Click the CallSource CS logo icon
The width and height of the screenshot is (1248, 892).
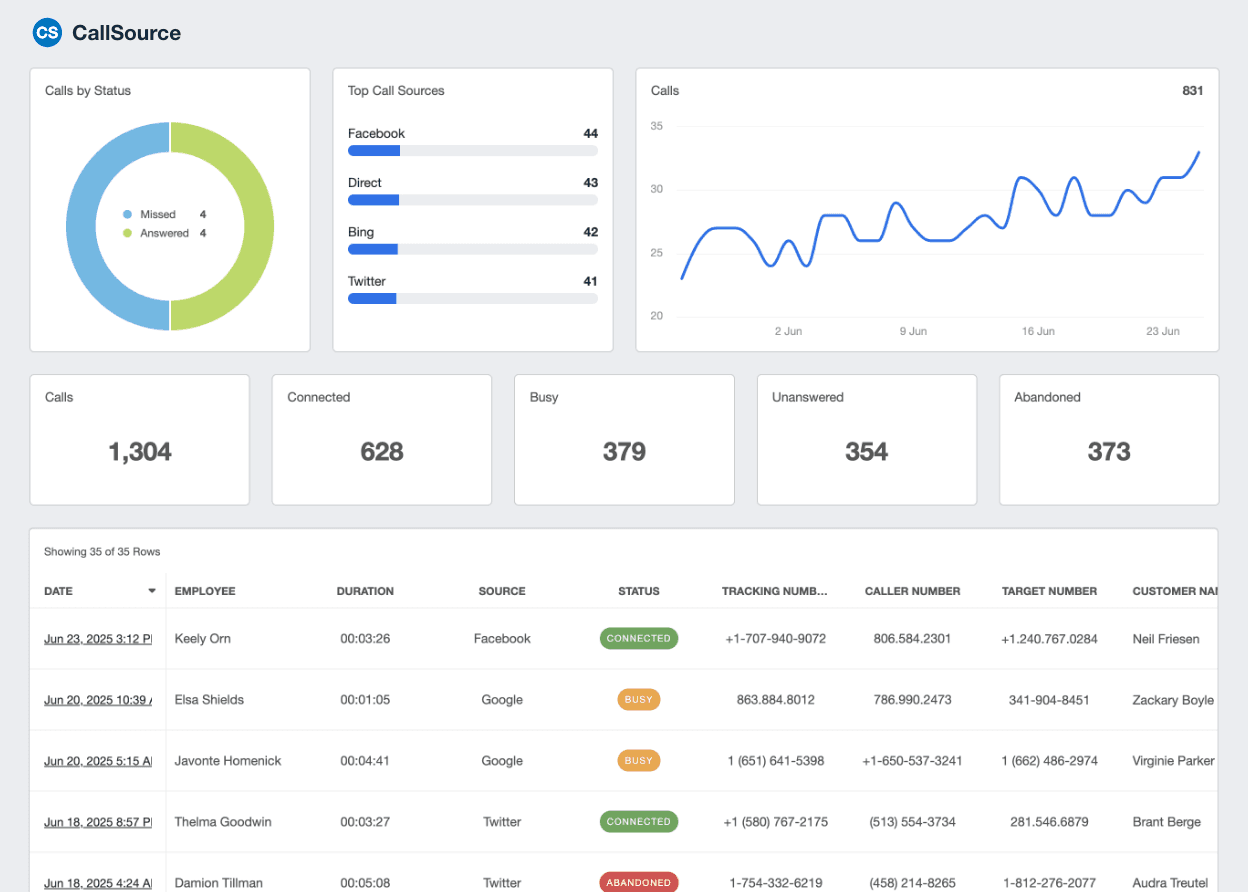(x=47, y=32)
